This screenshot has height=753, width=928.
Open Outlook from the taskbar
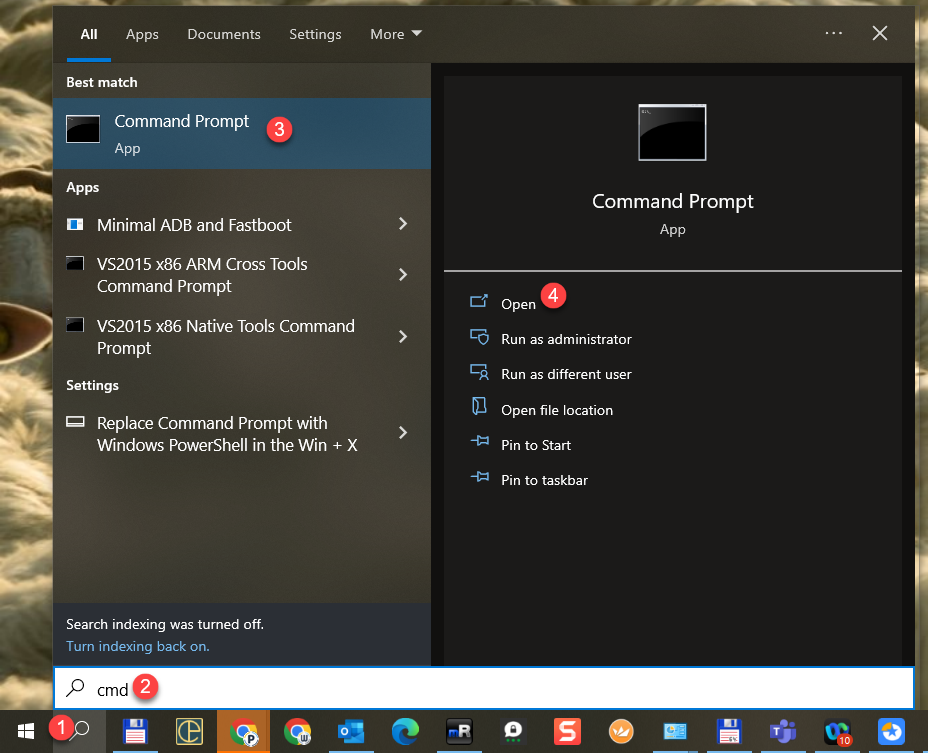coord(351,731)
